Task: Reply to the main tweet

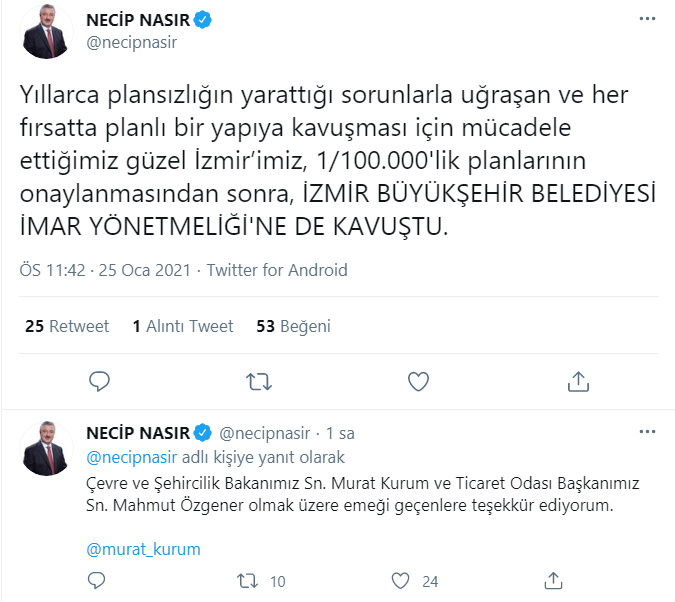Action: pyautogui.click(x=98, y=381)
